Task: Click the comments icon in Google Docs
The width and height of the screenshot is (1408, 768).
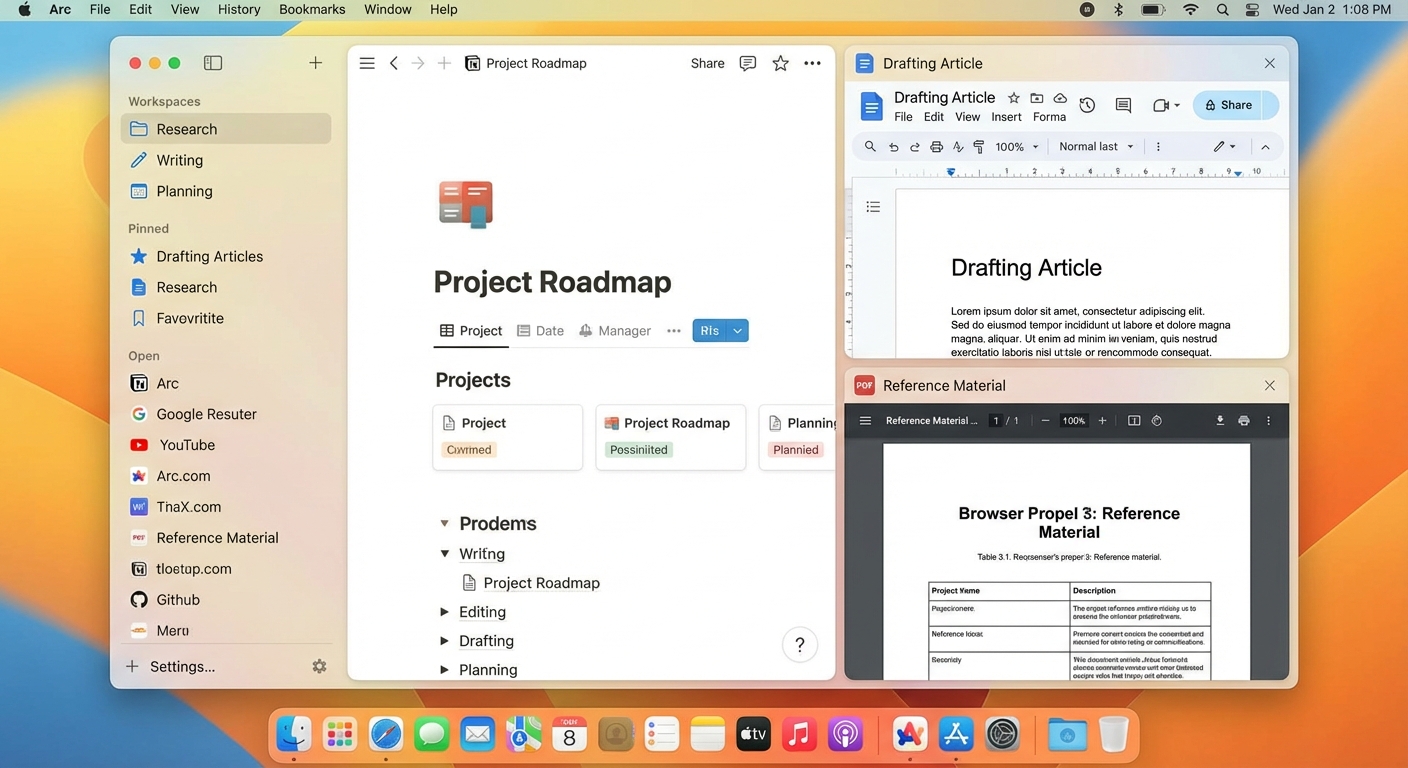Action: 1123,105
